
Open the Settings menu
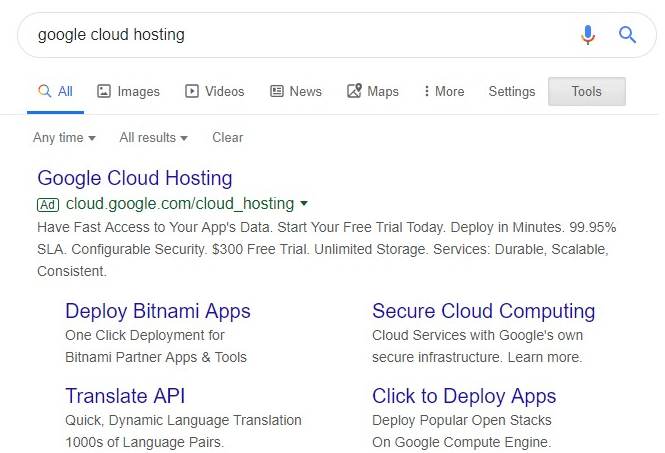(512, 91)
